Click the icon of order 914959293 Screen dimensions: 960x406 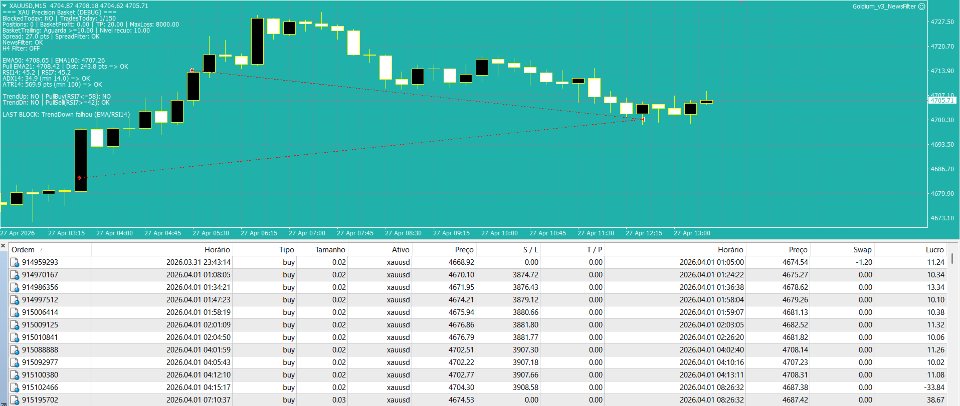[x=15, y=262]
